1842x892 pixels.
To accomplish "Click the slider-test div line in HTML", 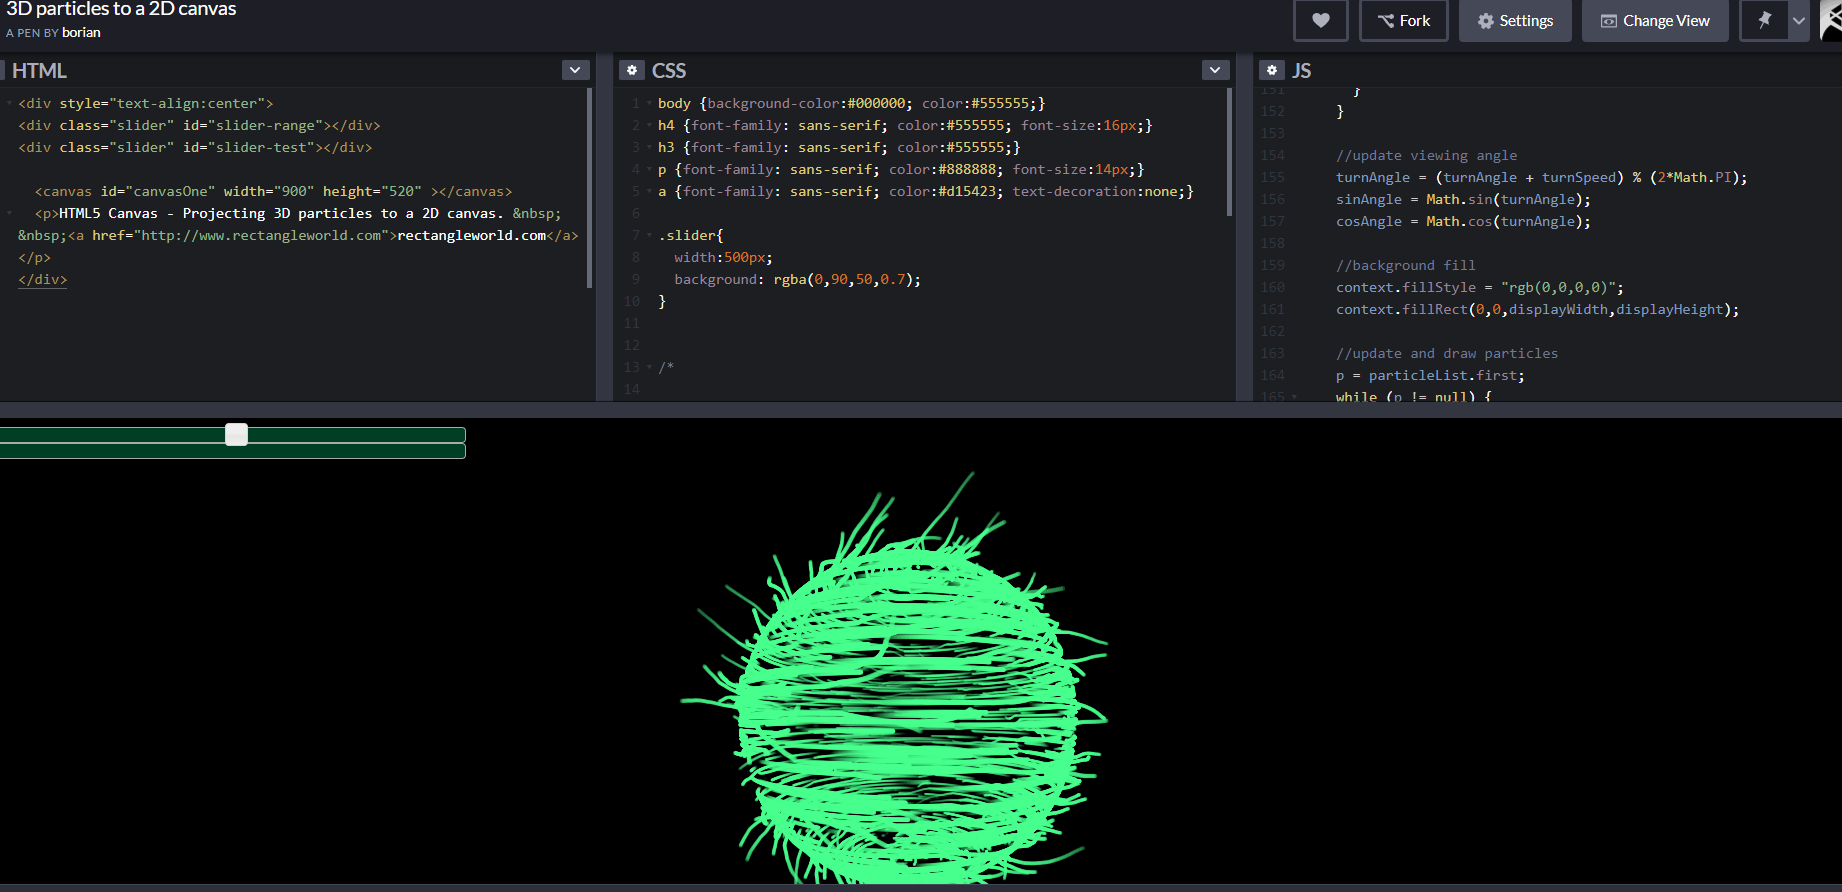I will click(195, 147).
